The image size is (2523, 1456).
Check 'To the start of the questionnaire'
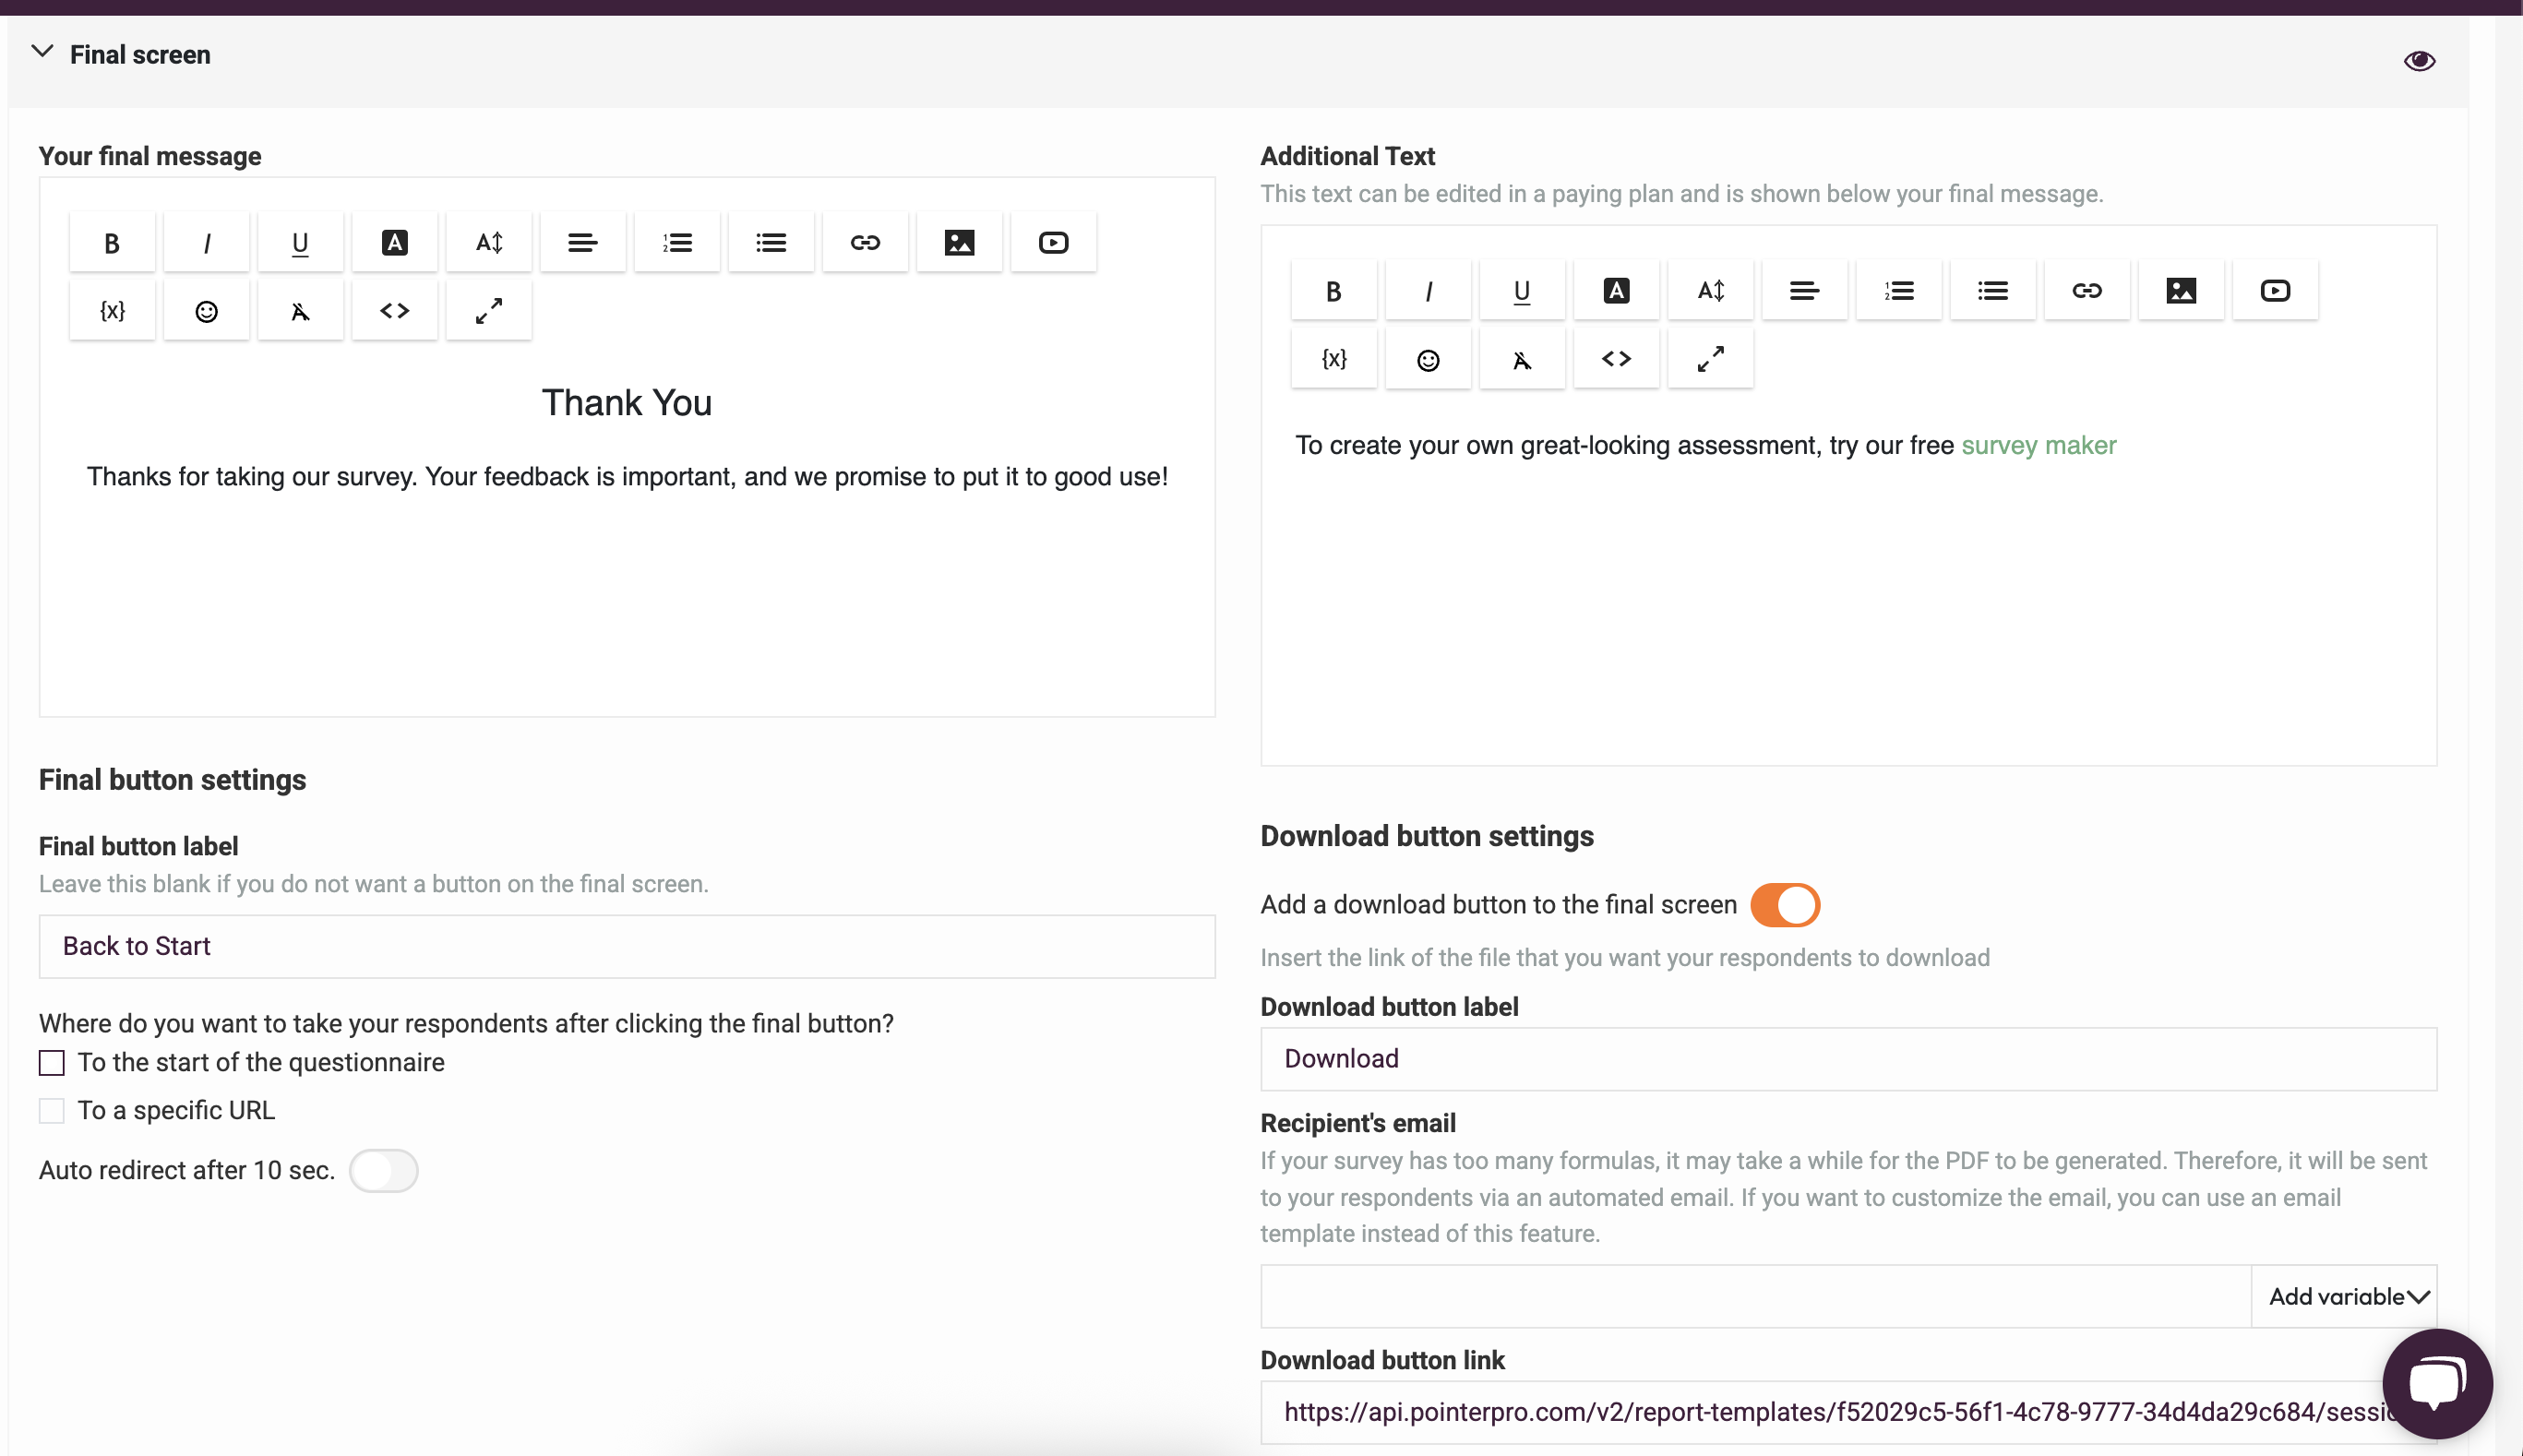52,1063
